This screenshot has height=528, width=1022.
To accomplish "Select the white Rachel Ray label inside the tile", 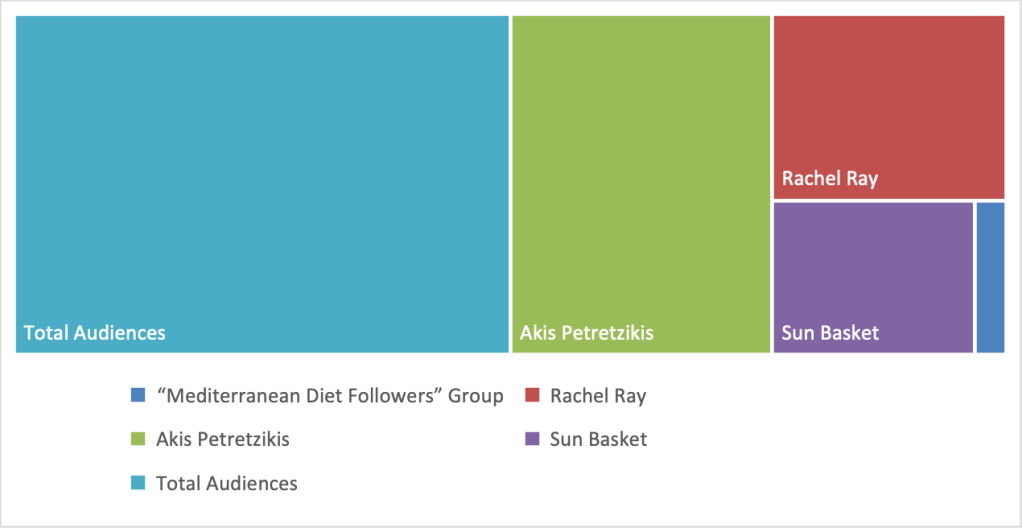I will pos(830,179).
